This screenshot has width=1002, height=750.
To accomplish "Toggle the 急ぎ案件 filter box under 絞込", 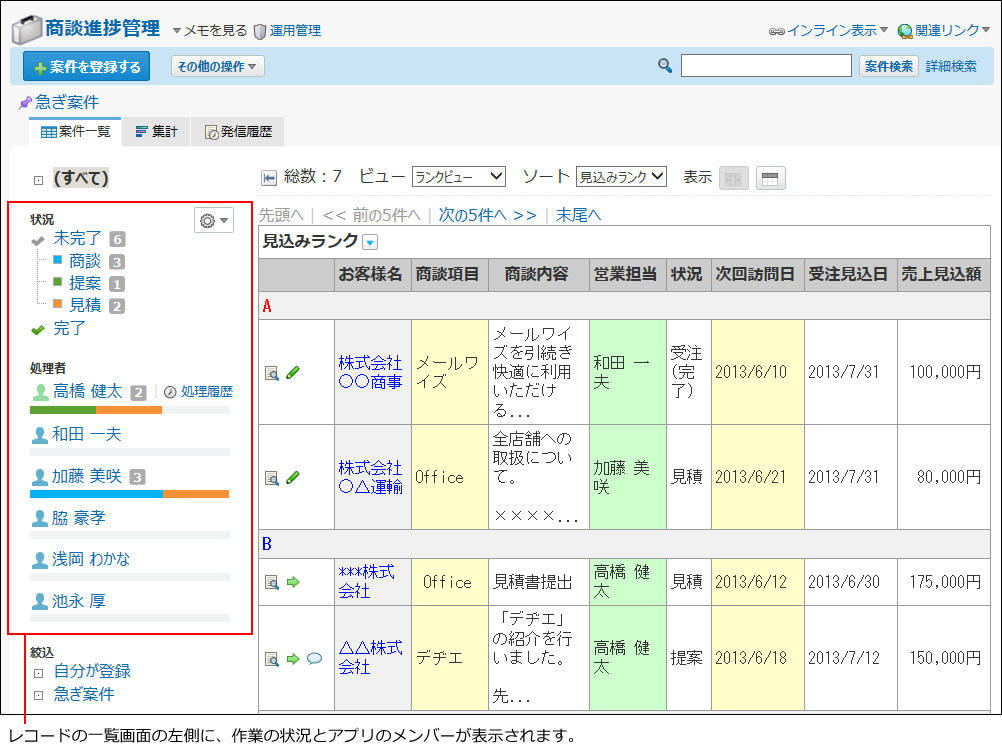I will tap(38, 696).
